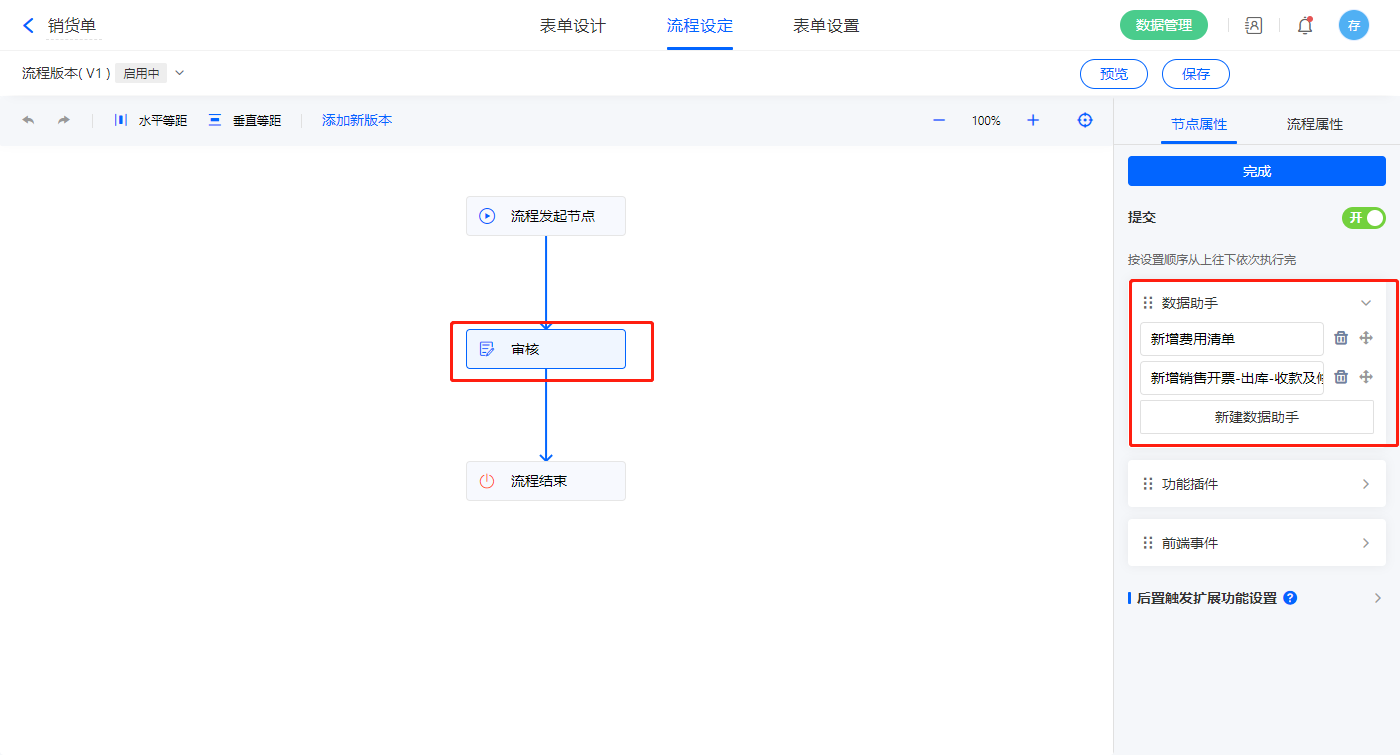Image resolution: width=1400 pixels, height=755 pixels.
Task: Expand the 功能插件 section
Action: click(x=1366, y=484)
